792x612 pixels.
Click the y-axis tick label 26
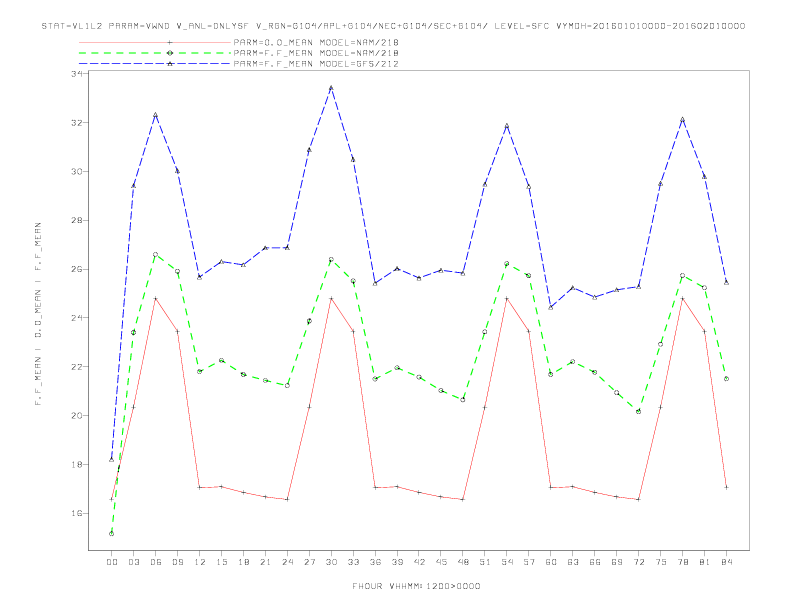[x=76, y=269]
